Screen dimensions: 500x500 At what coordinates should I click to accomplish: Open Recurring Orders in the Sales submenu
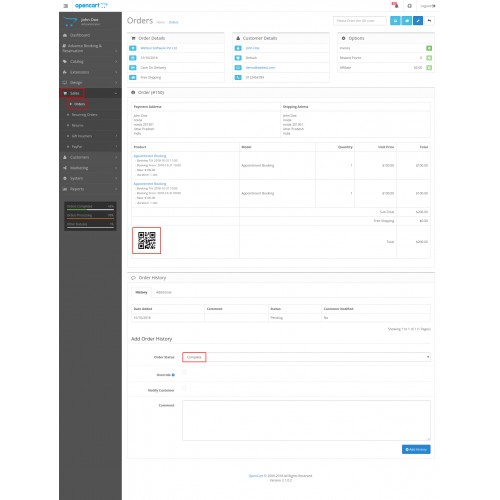click(84, 115)
